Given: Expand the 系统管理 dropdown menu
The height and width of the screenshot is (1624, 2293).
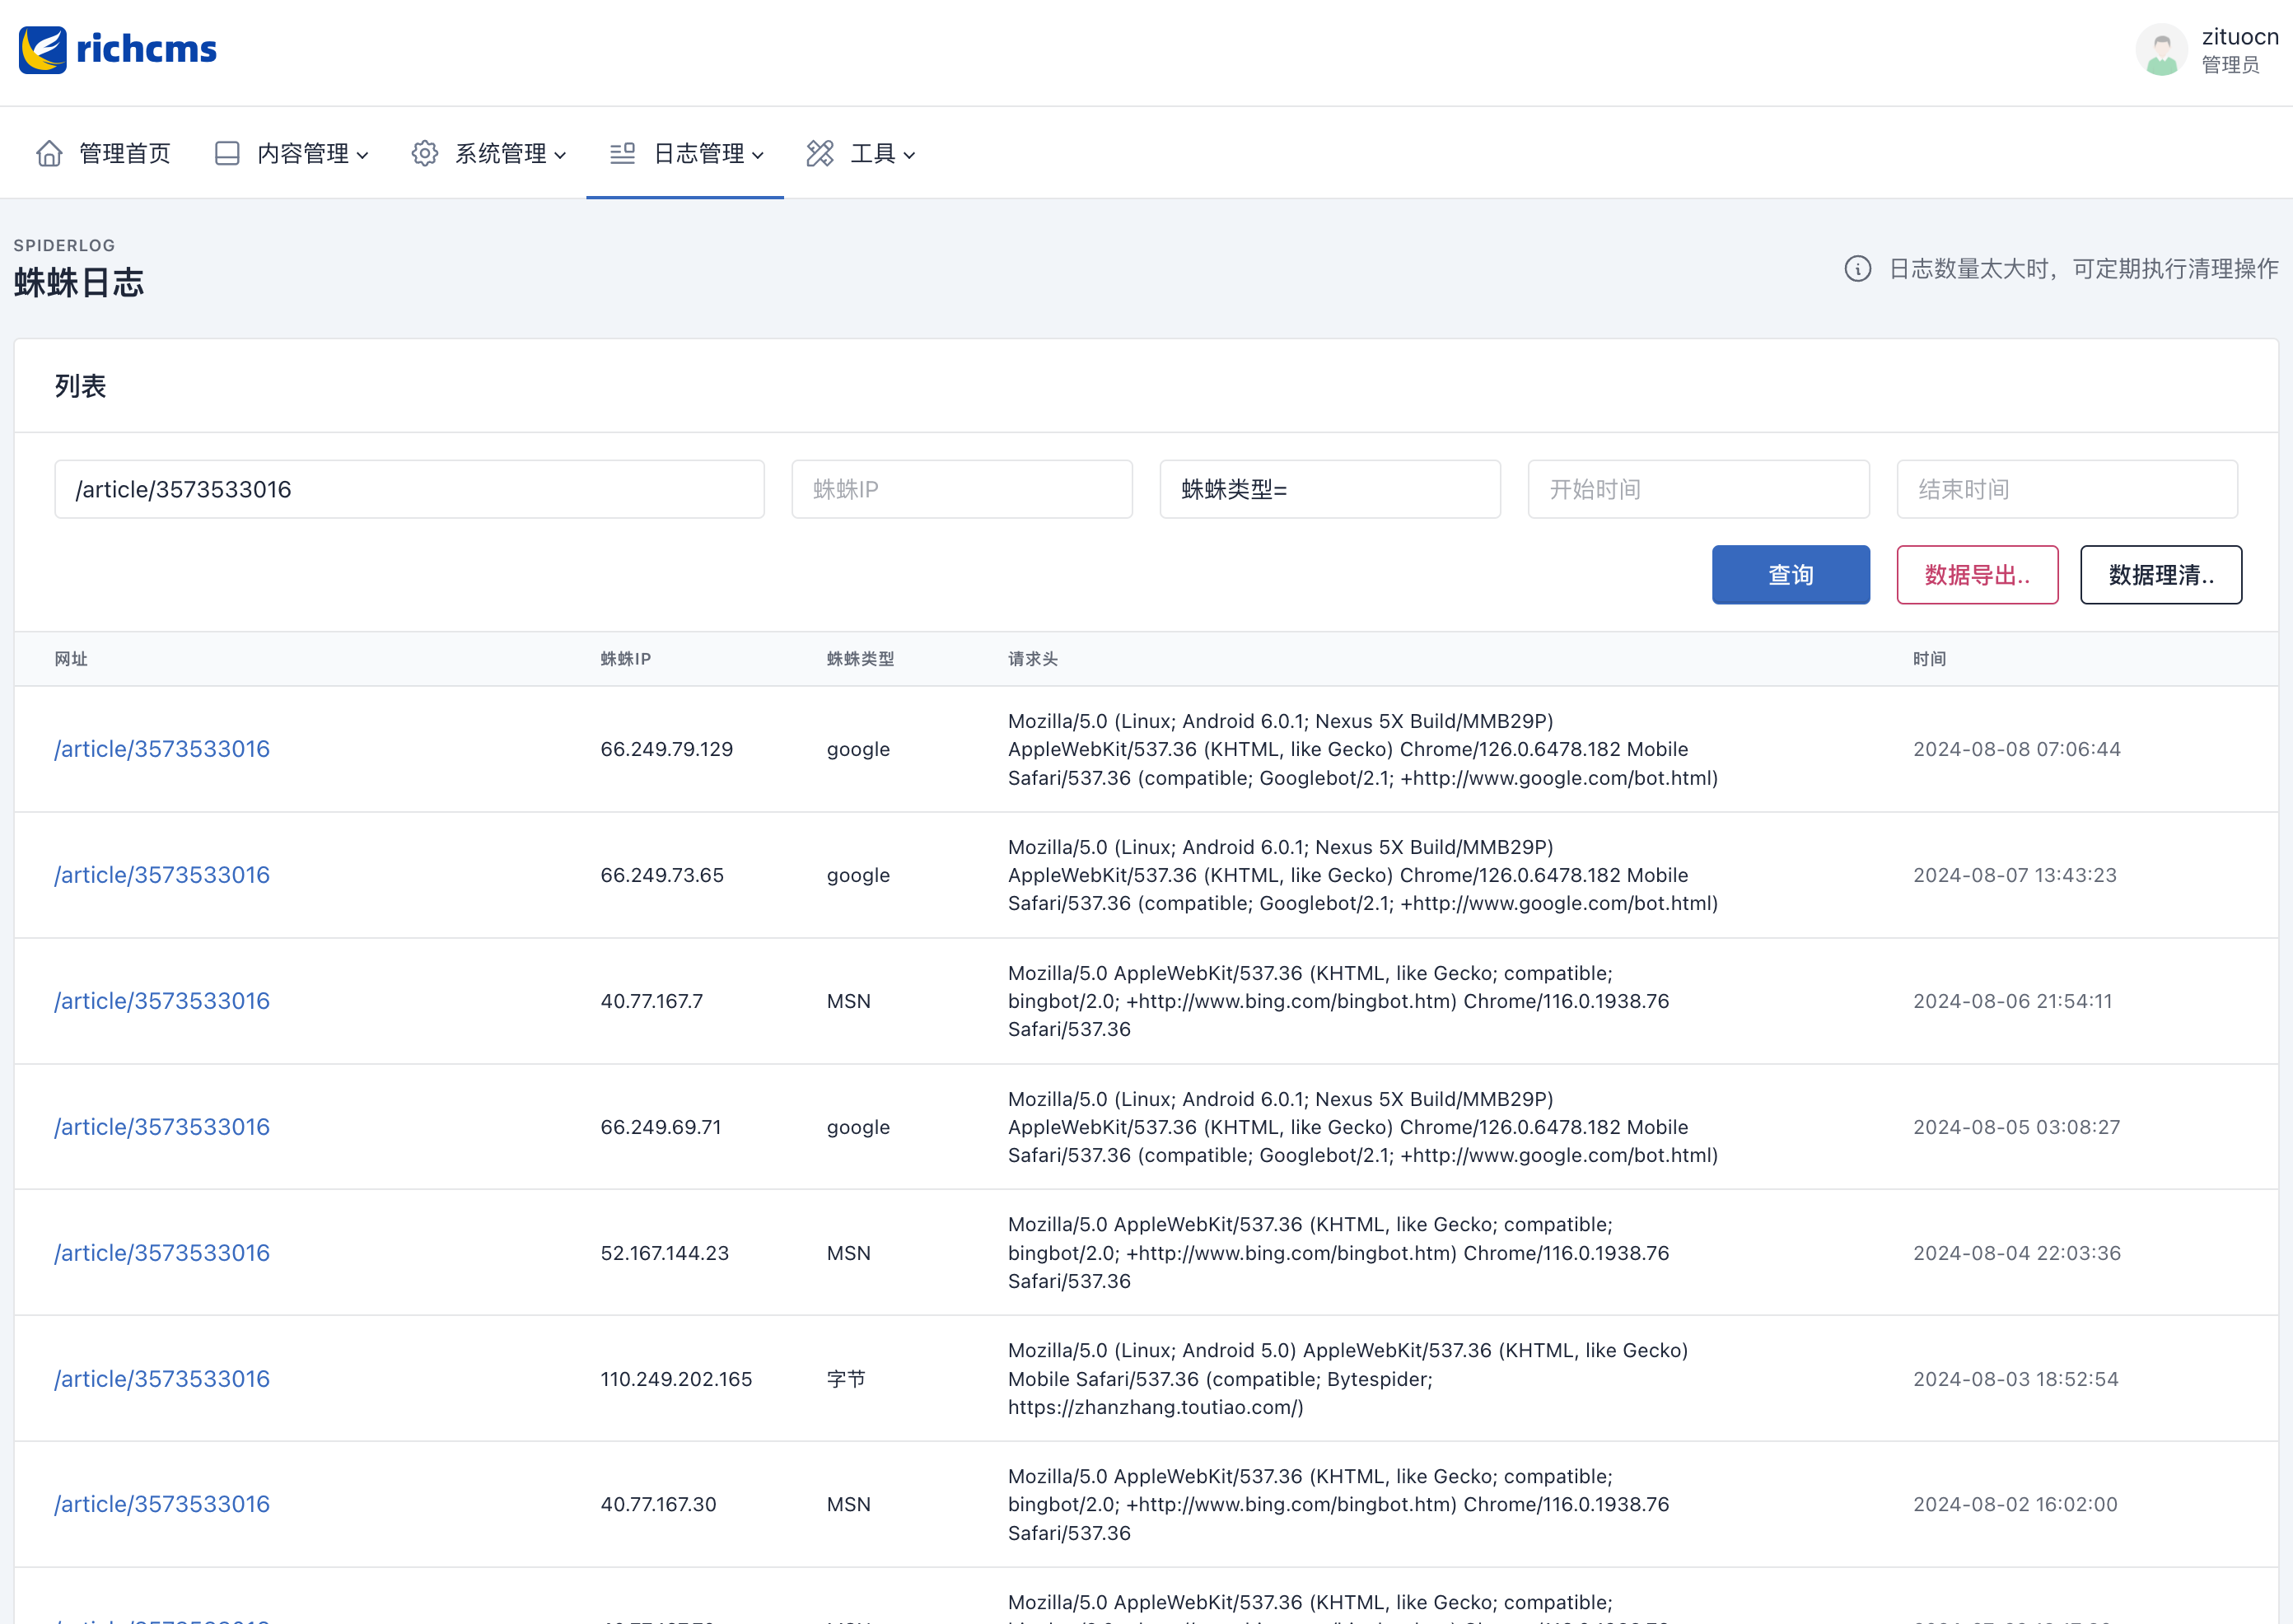Looking at the screenshot, I should pyautogui.click(x=510, y=154).
